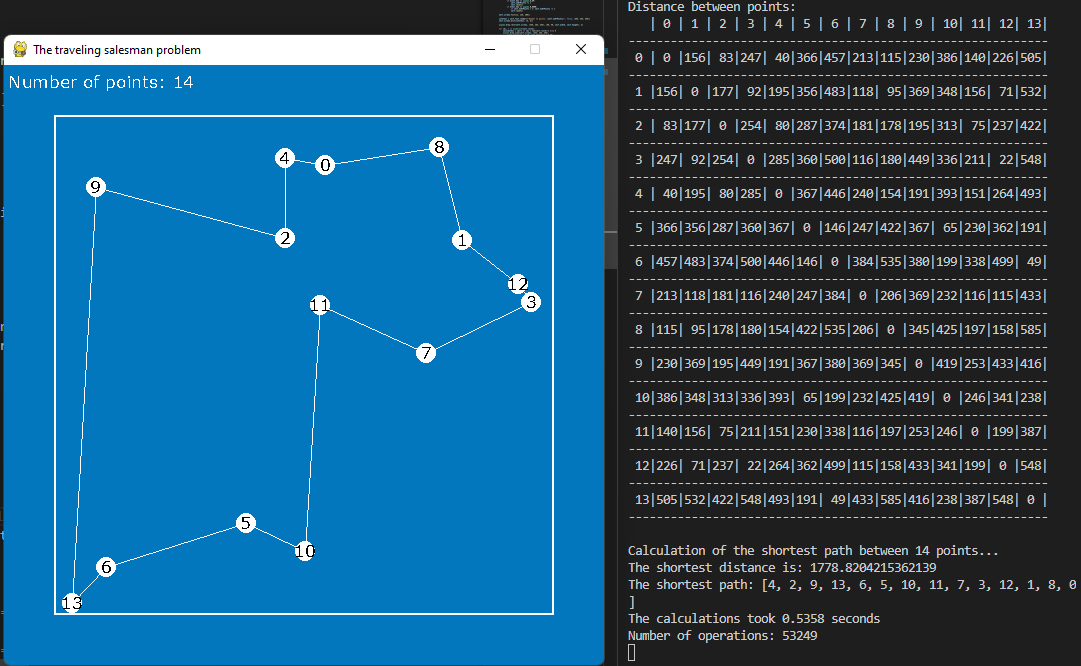This screenshot has height=666, width=1081.
Task: Select point 6 near the bottom left
Action: (x=106, y=566)
